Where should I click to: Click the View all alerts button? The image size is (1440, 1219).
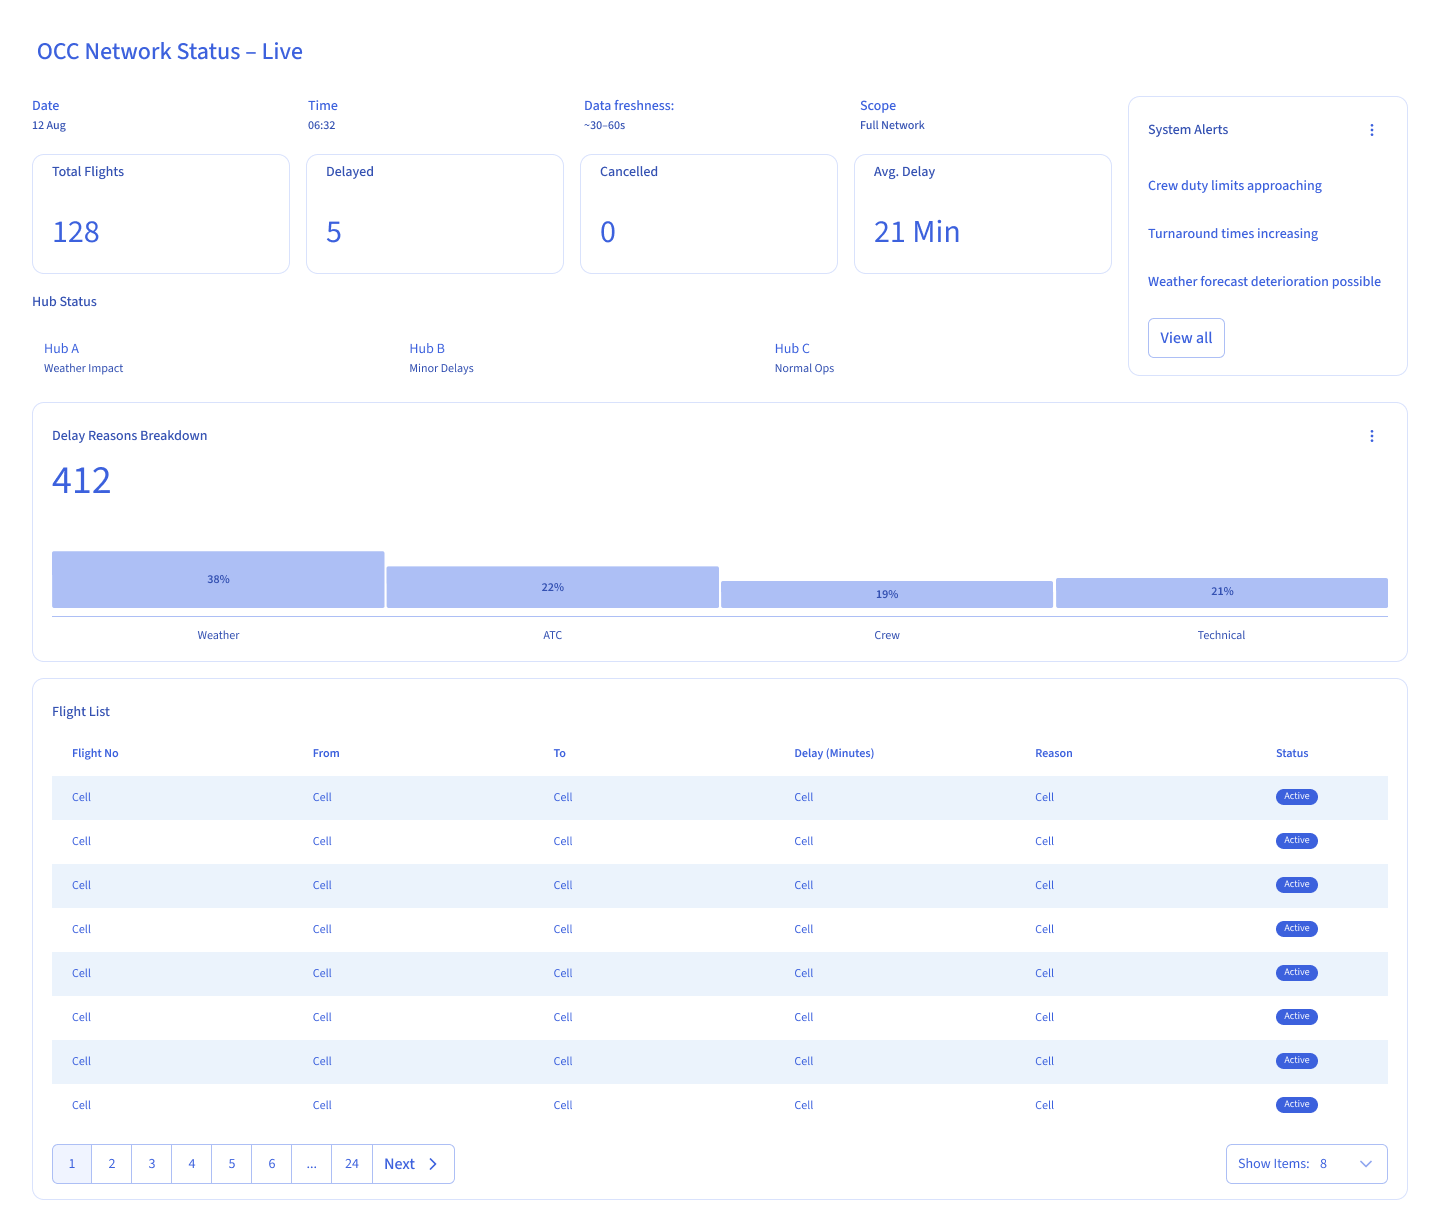click(x=1186, y=337)
